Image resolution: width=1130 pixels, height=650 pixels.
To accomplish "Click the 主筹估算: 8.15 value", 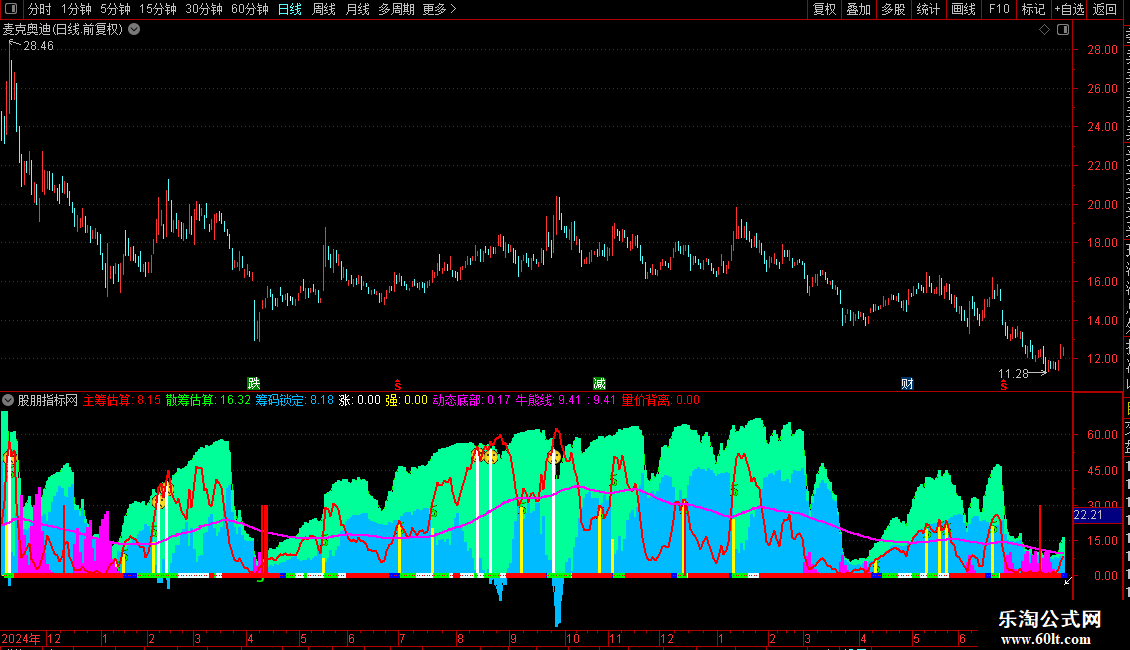I will [x=122, y=400].
